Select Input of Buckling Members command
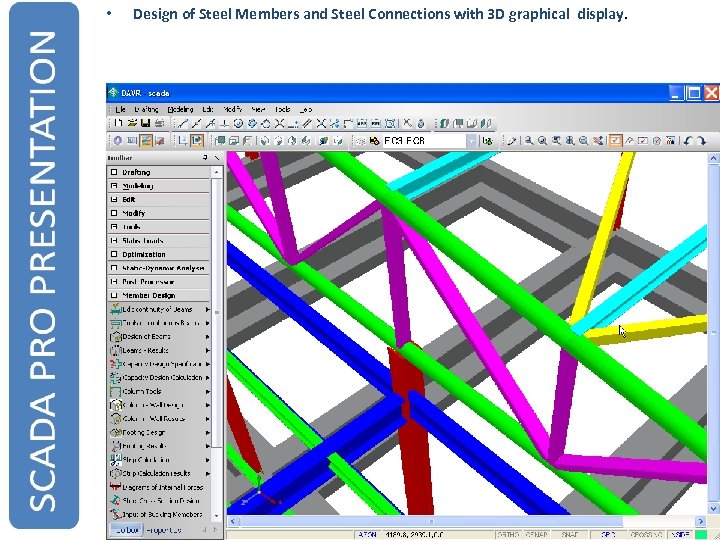Screen dimensions: 720x540 [163, 515]
